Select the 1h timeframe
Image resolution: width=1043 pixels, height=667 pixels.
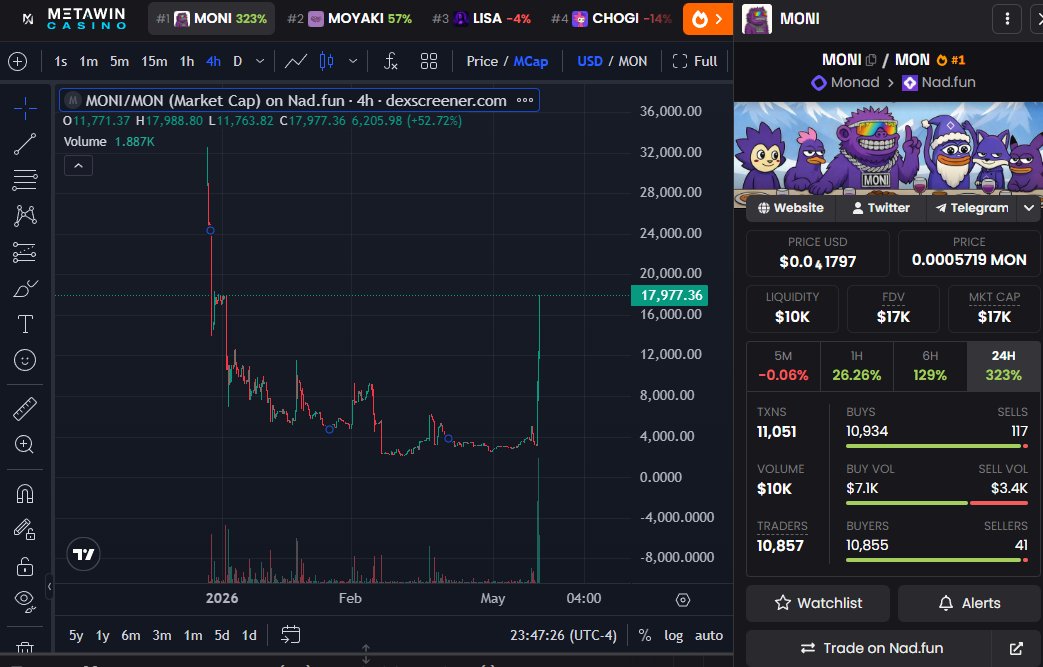tap(187, 61)
